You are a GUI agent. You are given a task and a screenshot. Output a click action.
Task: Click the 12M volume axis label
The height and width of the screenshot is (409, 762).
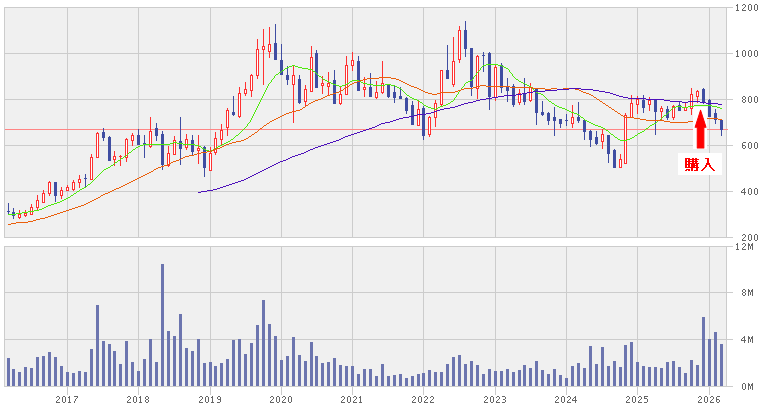[x=742, y=246]
